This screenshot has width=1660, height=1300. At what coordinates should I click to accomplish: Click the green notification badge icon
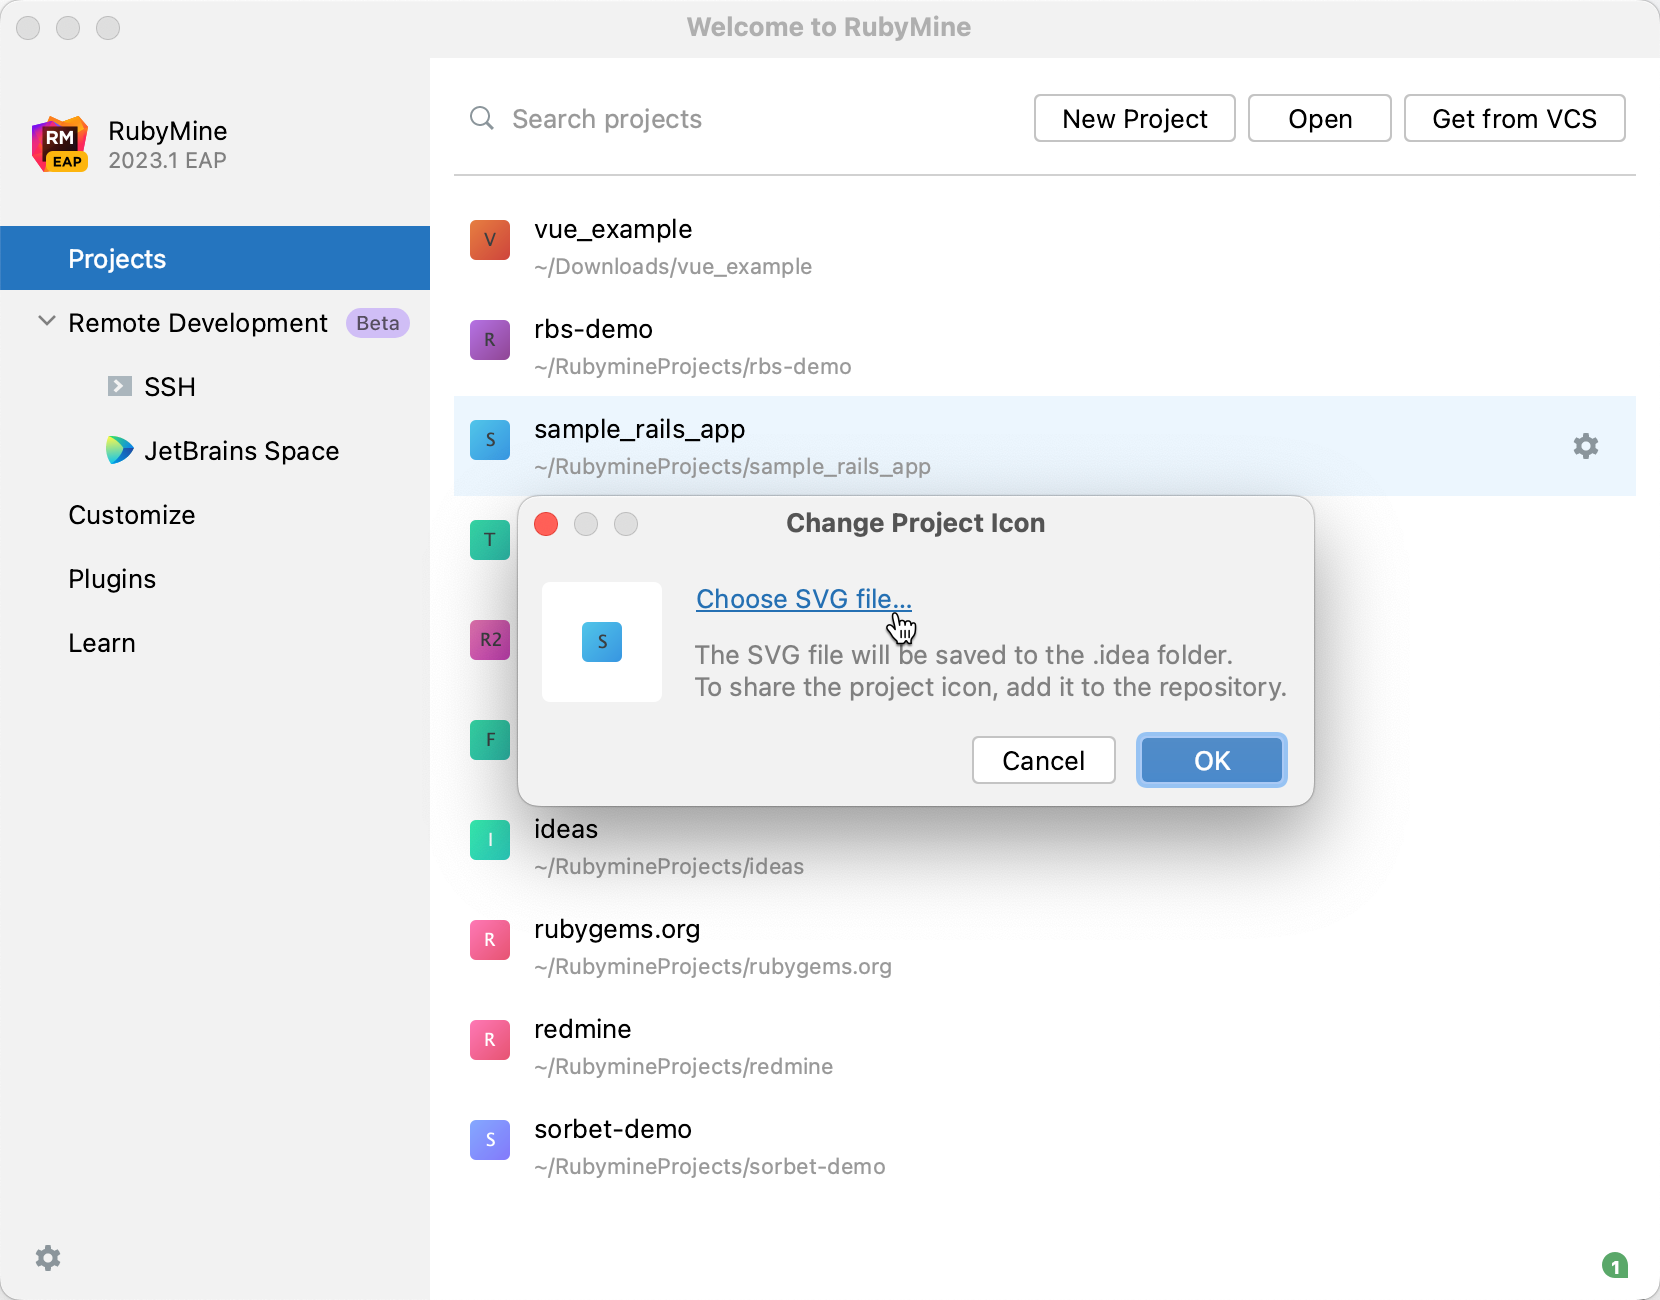click(x=1614, y=1266)
